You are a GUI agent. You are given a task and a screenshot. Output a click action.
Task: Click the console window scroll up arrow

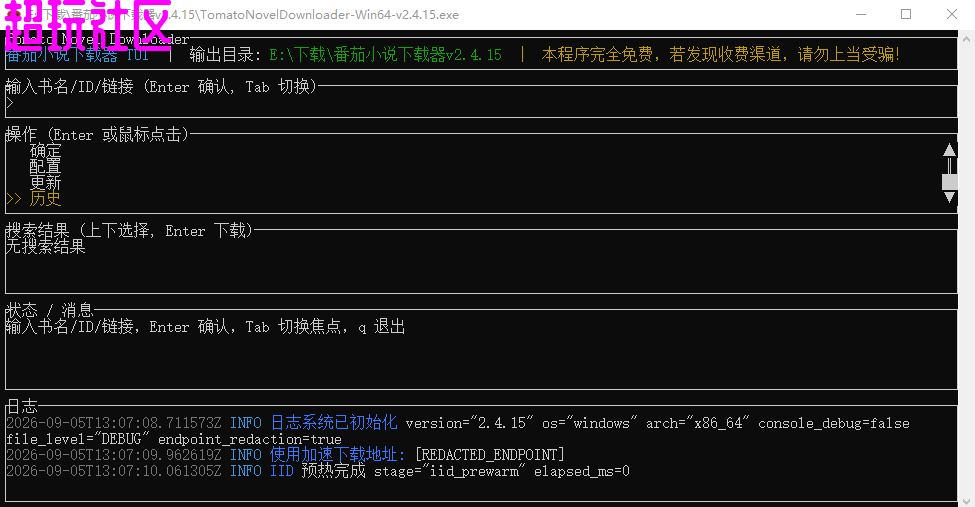coord(966,39)
